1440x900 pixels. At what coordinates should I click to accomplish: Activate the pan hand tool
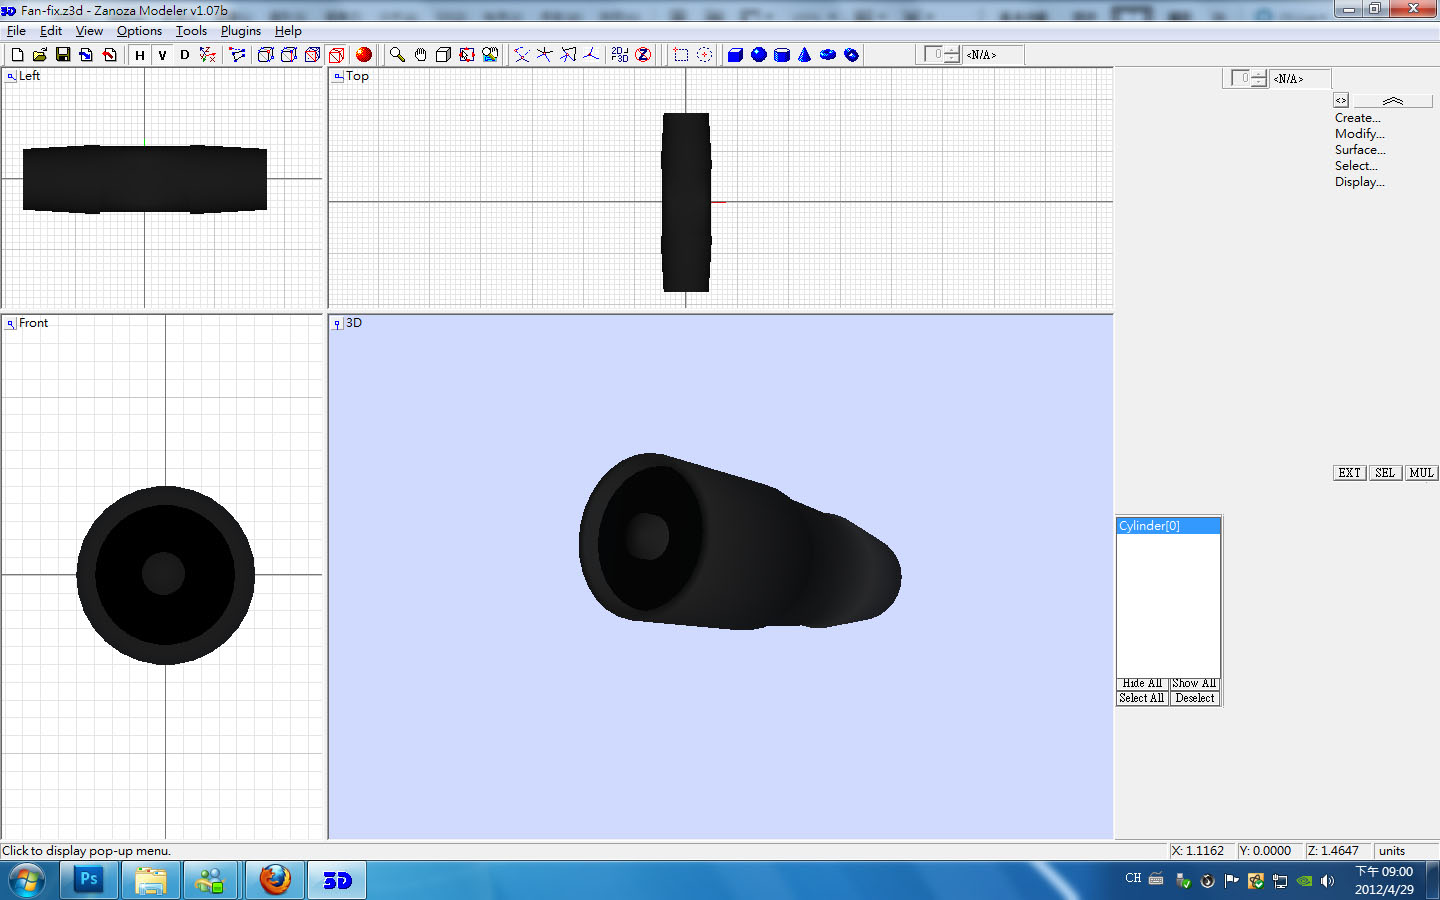coord(420,55)
